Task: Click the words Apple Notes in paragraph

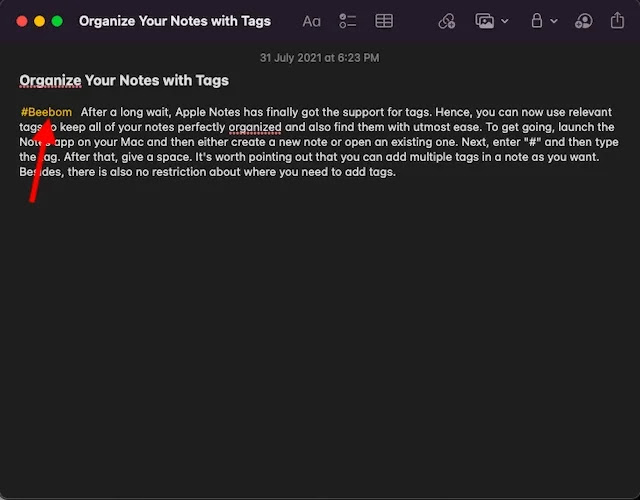Action: (208, 112)
